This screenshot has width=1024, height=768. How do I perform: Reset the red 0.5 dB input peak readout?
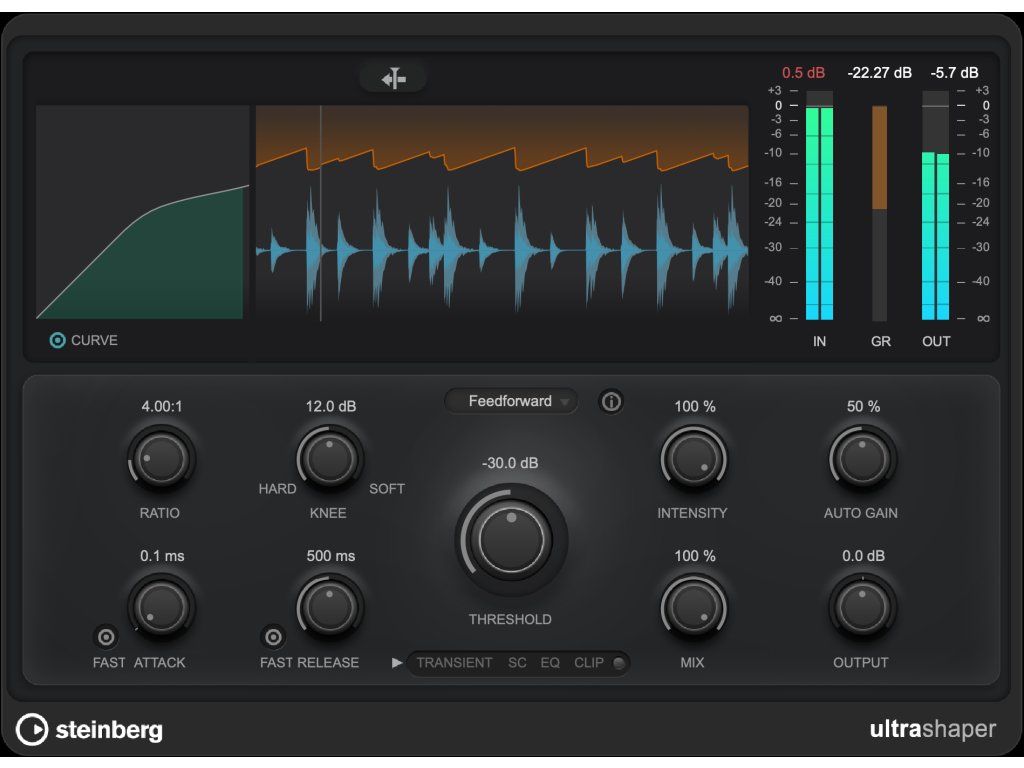803,72
